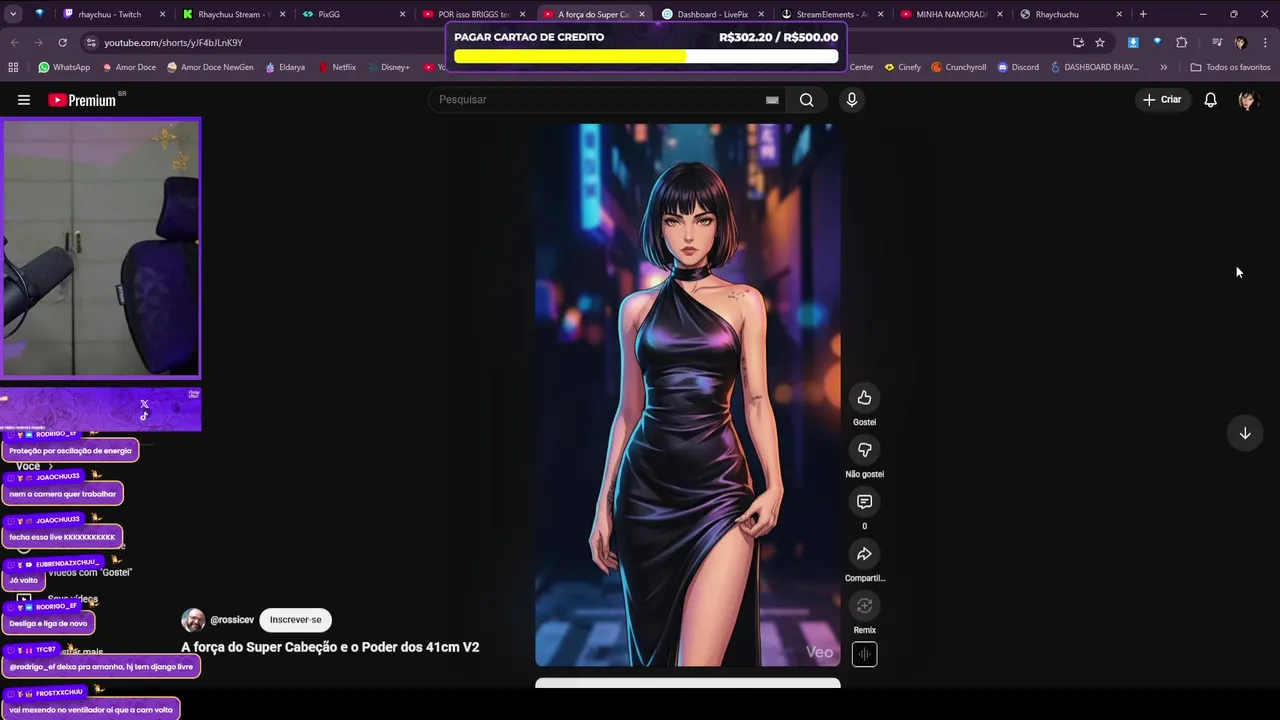This screenshot has width=1280, height=720.
Task: Open the extensions puzzle icon
Action: click(x=1182, y=43)
